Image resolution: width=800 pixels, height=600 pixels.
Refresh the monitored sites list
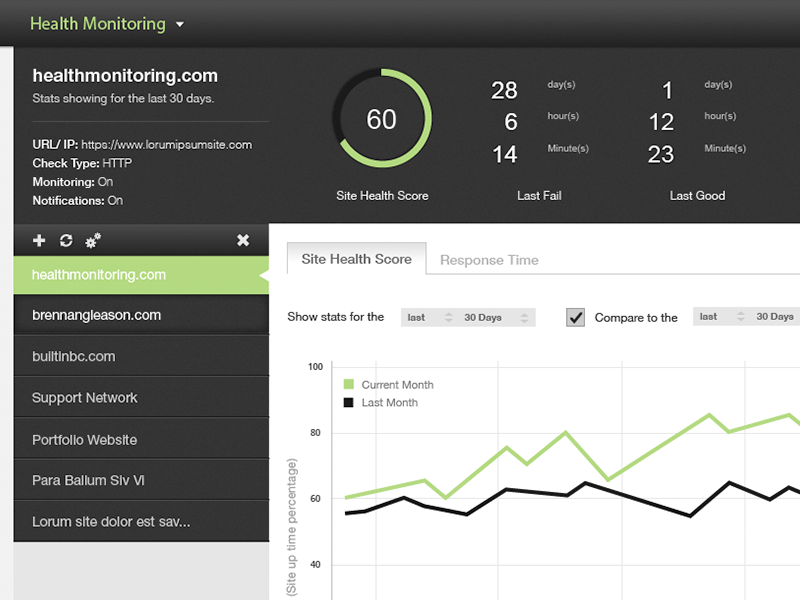coord(64,241)
